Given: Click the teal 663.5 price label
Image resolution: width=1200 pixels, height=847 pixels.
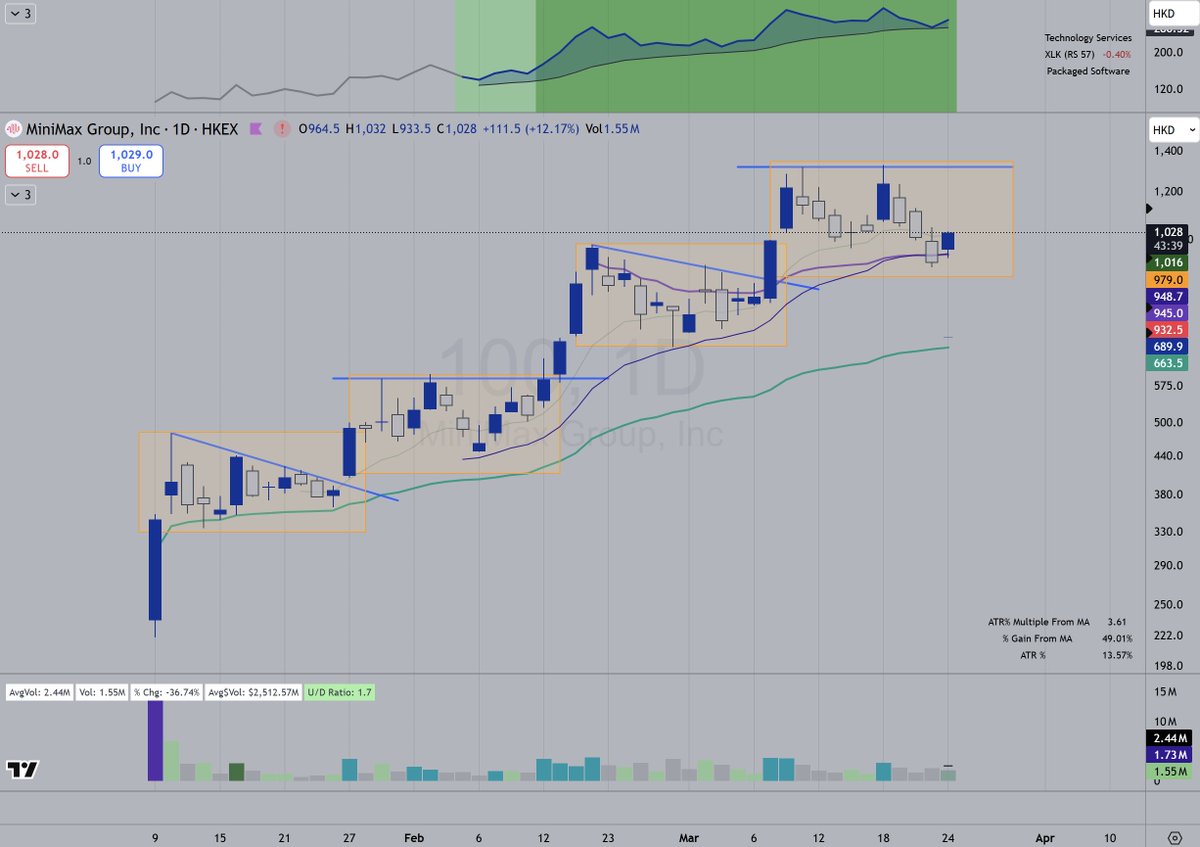Looking at the screenshot, I should click(x=1166, y=363).
